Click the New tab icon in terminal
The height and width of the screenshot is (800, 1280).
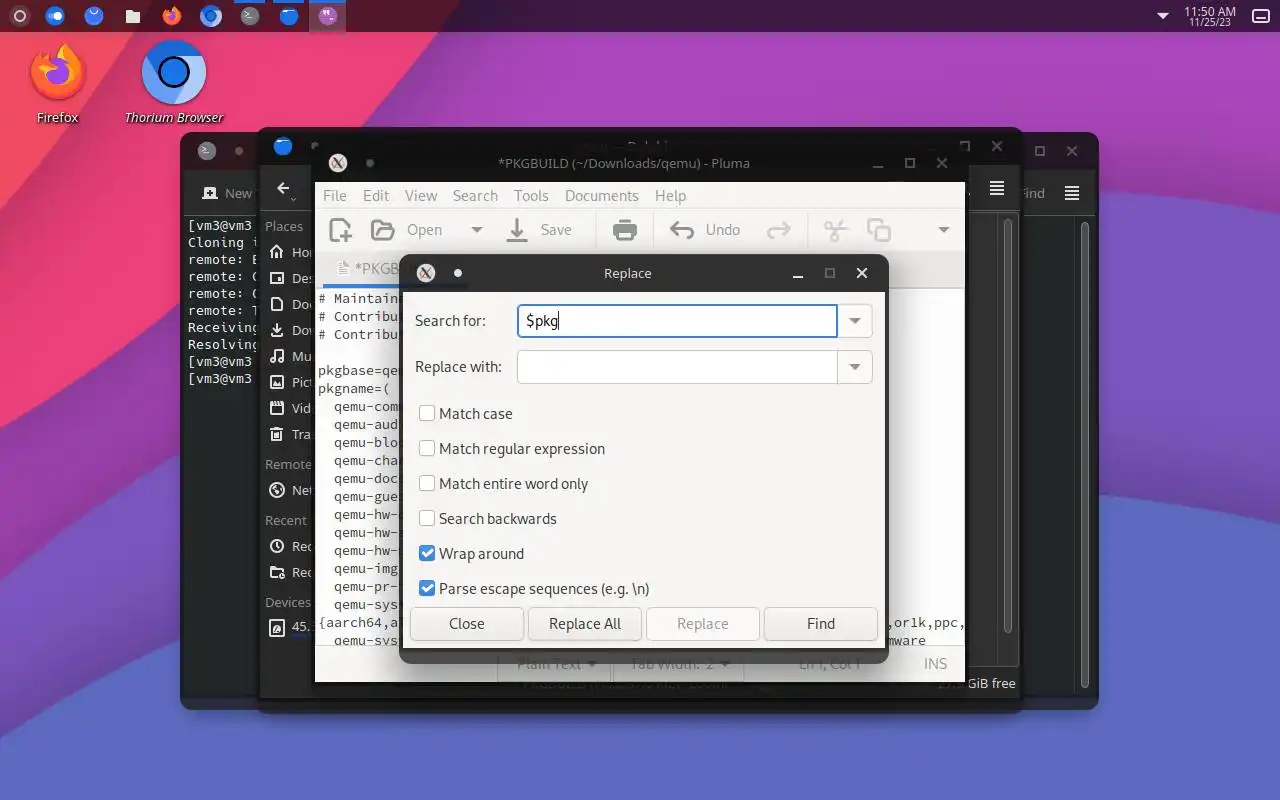209,193
